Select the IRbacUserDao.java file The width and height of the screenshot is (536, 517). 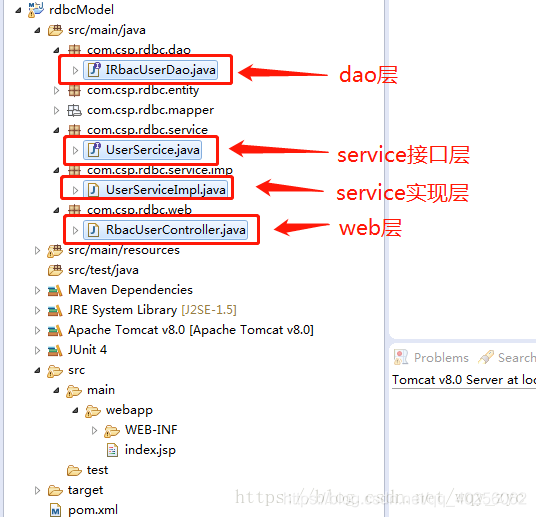(x=150, y=70)
